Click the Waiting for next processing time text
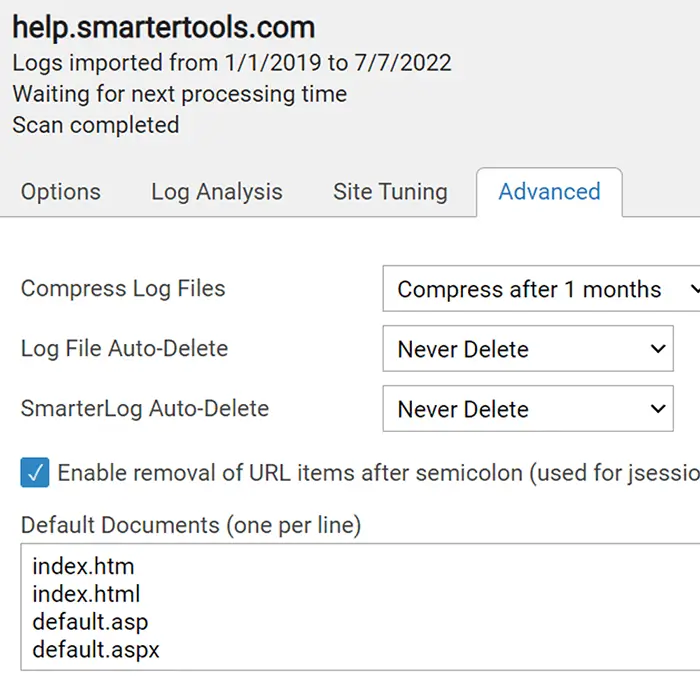 [x=179, y=94]
